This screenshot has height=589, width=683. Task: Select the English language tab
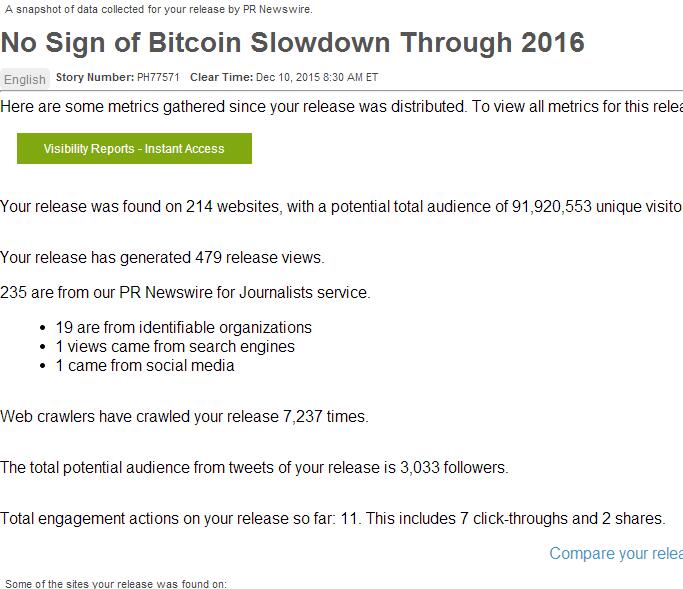[x=25, y=79]
